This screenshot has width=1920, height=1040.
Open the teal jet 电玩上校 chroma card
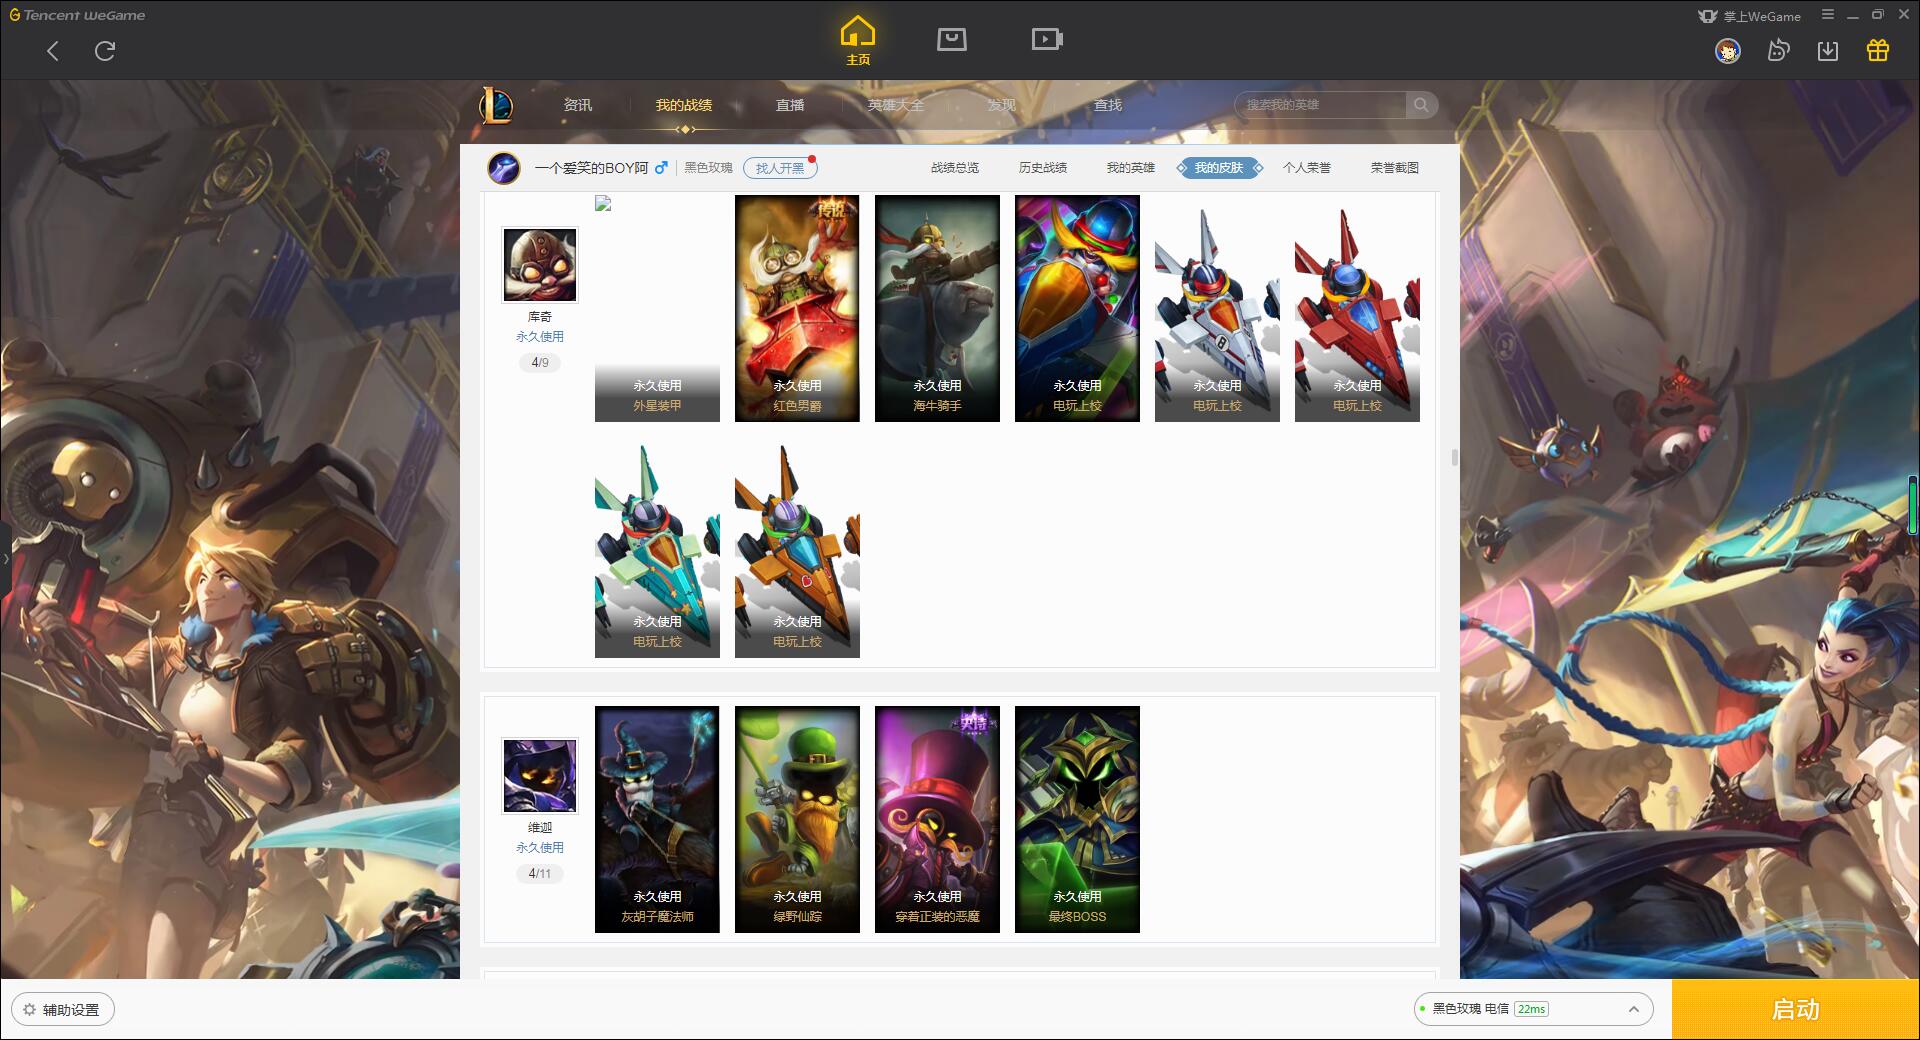657,545
